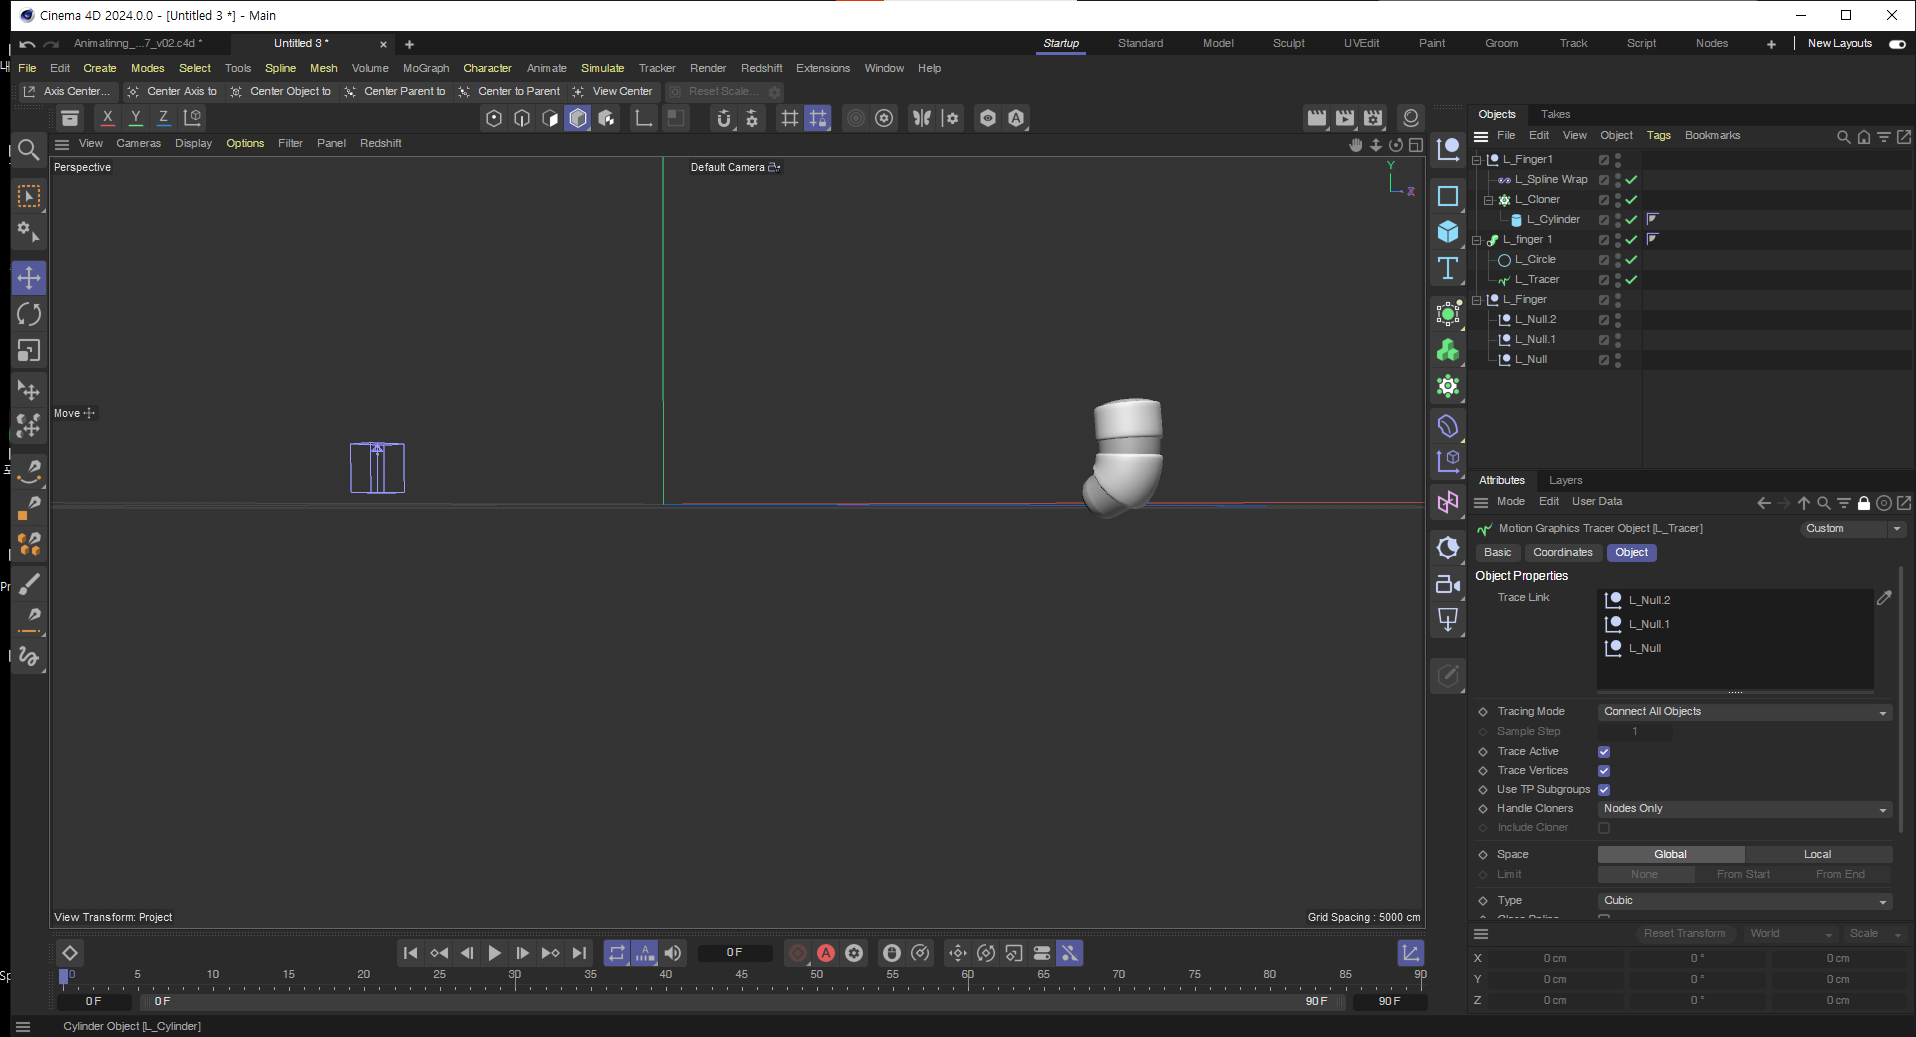This screenshot has height=1037, width=1916.
Task: Open the Custom attribute layout dropdown
Action: pos(1852,529)
